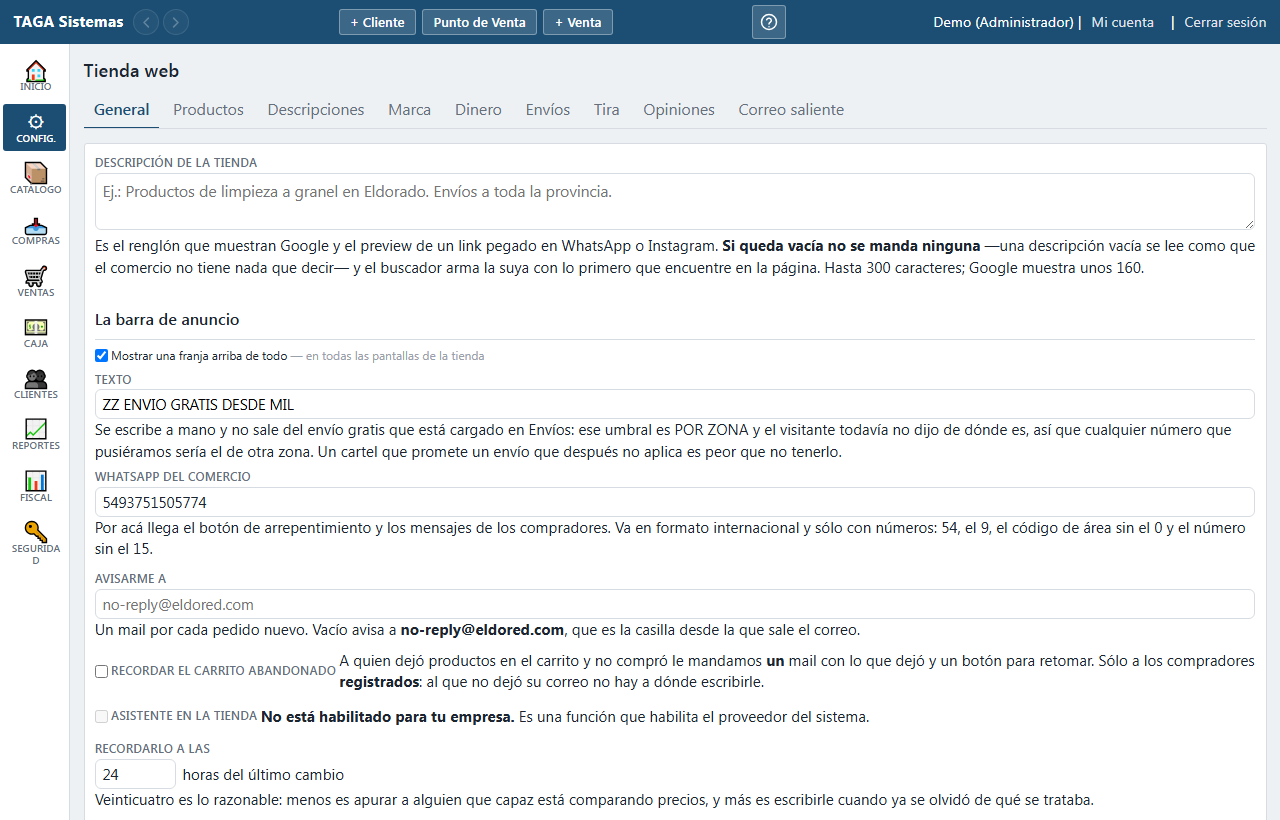Enable Recordar el carrito abandonado checkbox

pyautogui.click(x=101, y=671)
